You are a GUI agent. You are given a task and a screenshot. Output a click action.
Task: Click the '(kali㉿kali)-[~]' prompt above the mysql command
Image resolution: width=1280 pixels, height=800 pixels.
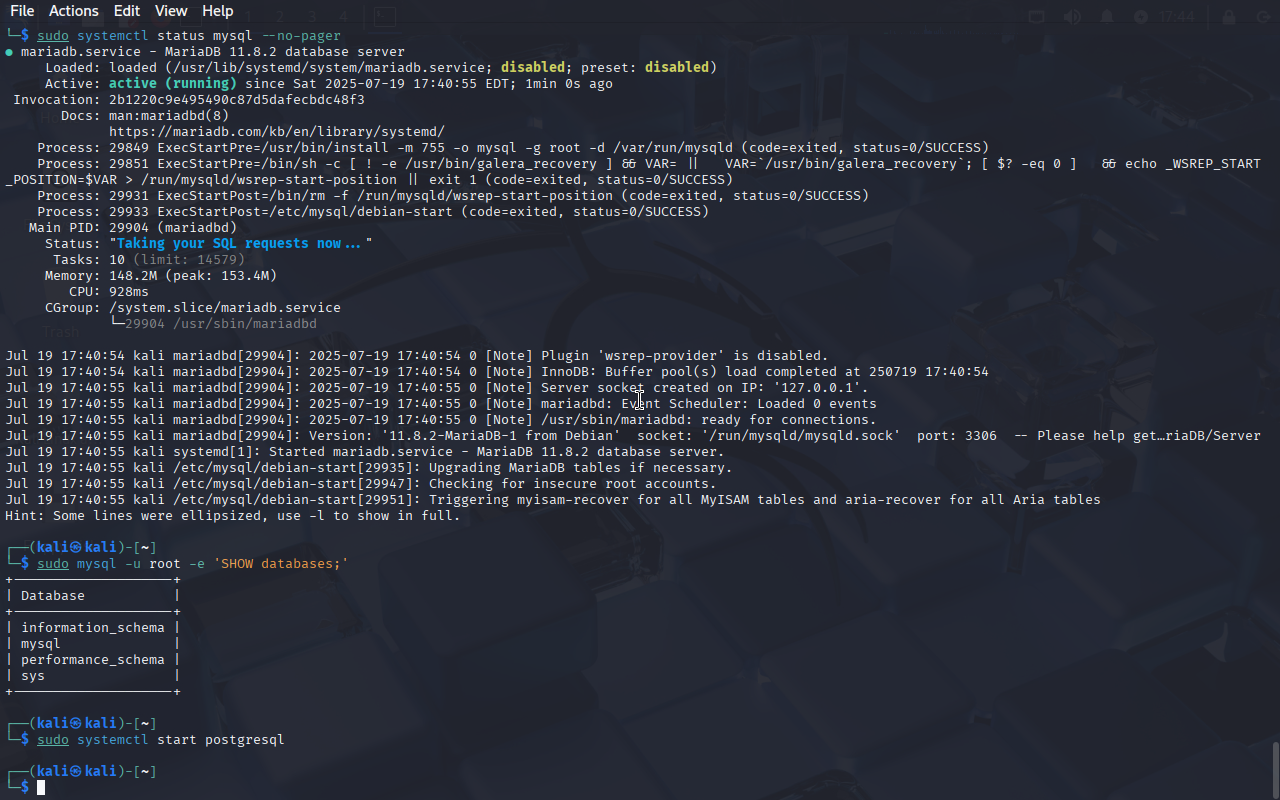[x=93, y=547]
